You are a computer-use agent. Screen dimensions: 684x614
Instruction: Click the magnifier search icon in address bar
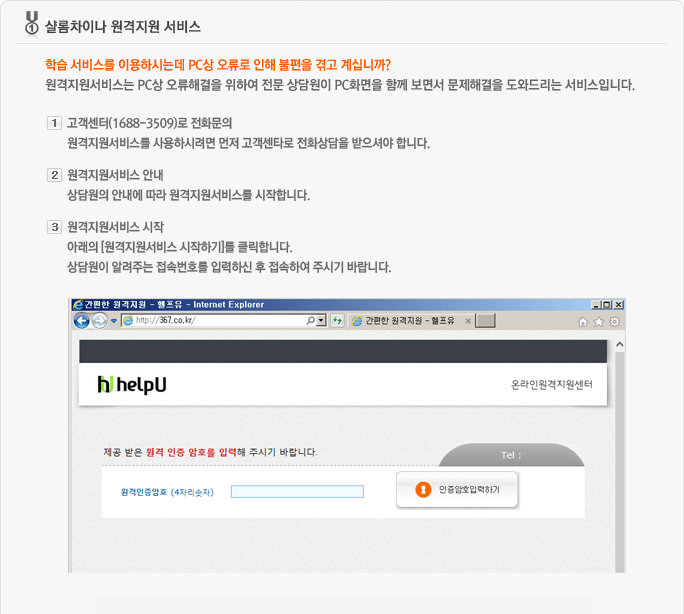[x=311, y=321]
